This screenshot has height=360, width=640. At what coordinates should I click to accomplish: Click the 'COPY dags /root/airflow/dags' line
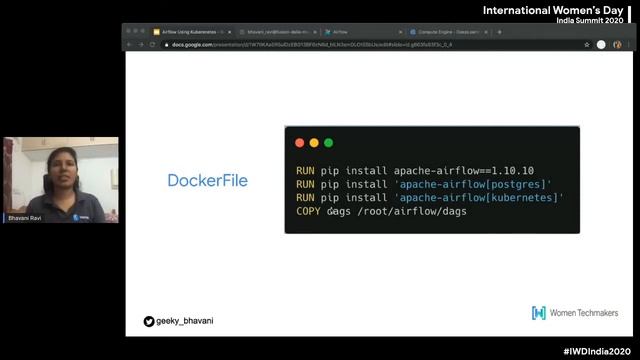(381, 211)
